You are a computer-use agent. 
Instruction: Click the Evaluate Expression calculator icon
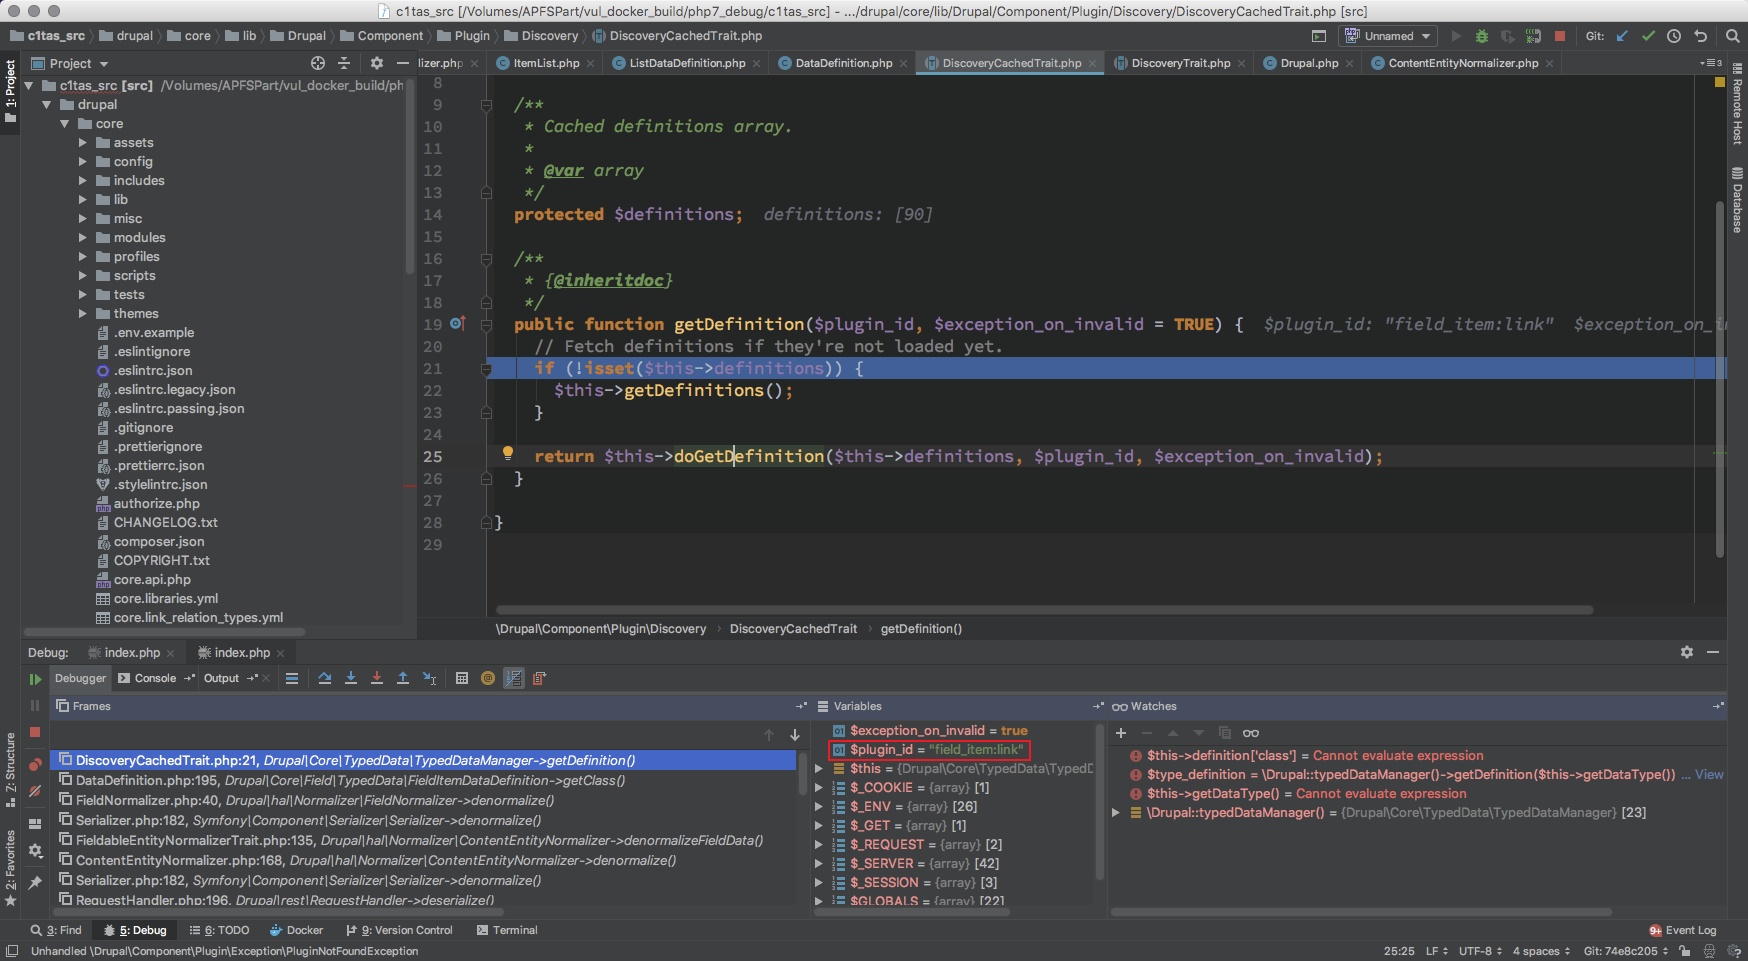click(462, 678)
